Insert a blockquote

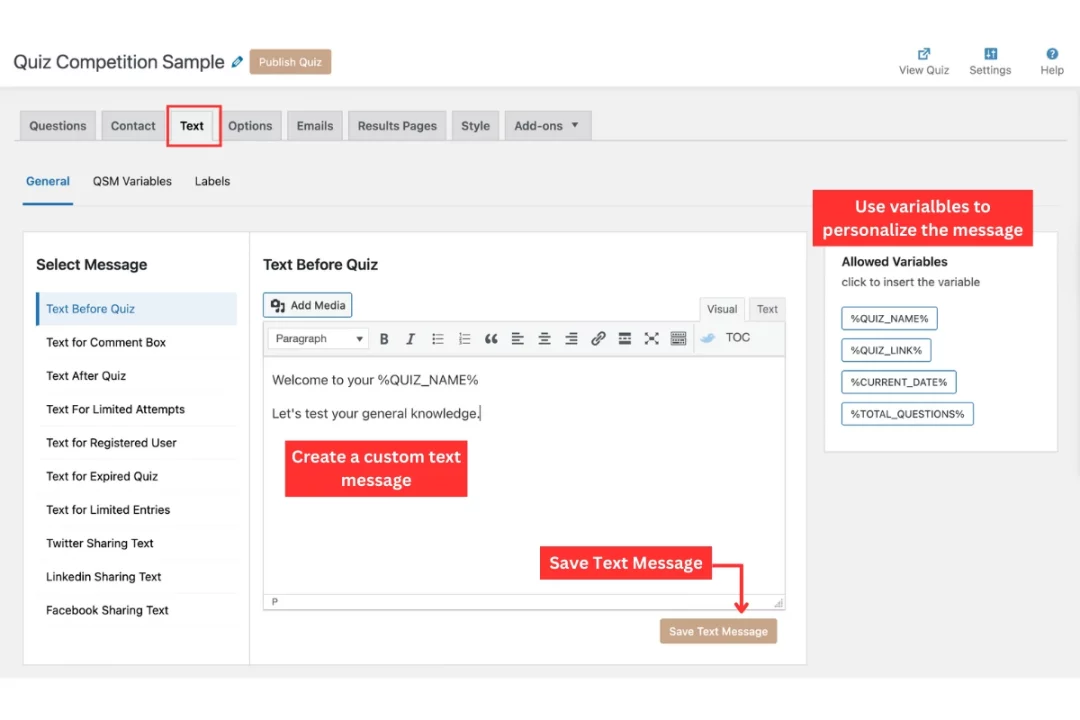491,337
